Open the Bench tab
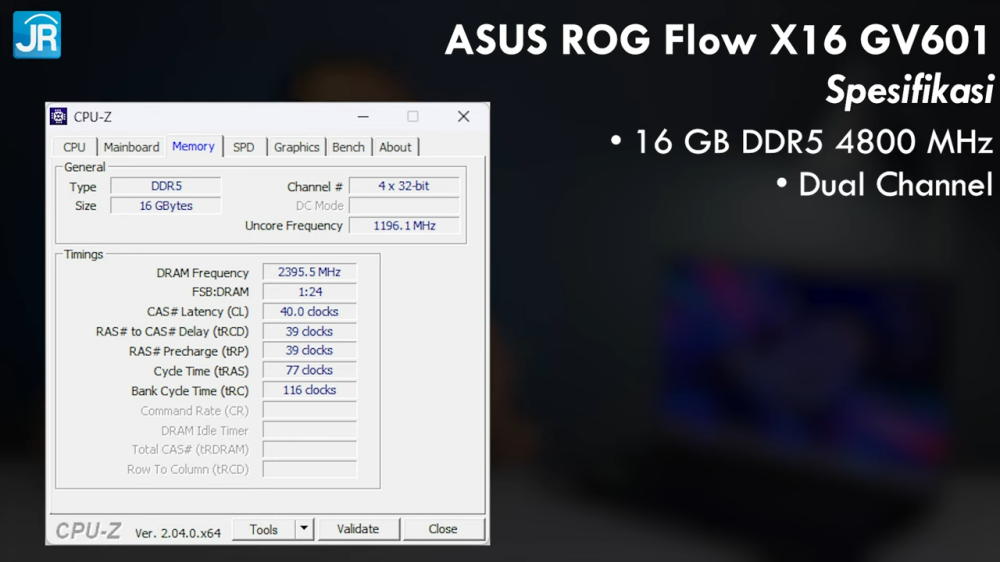 348,147
